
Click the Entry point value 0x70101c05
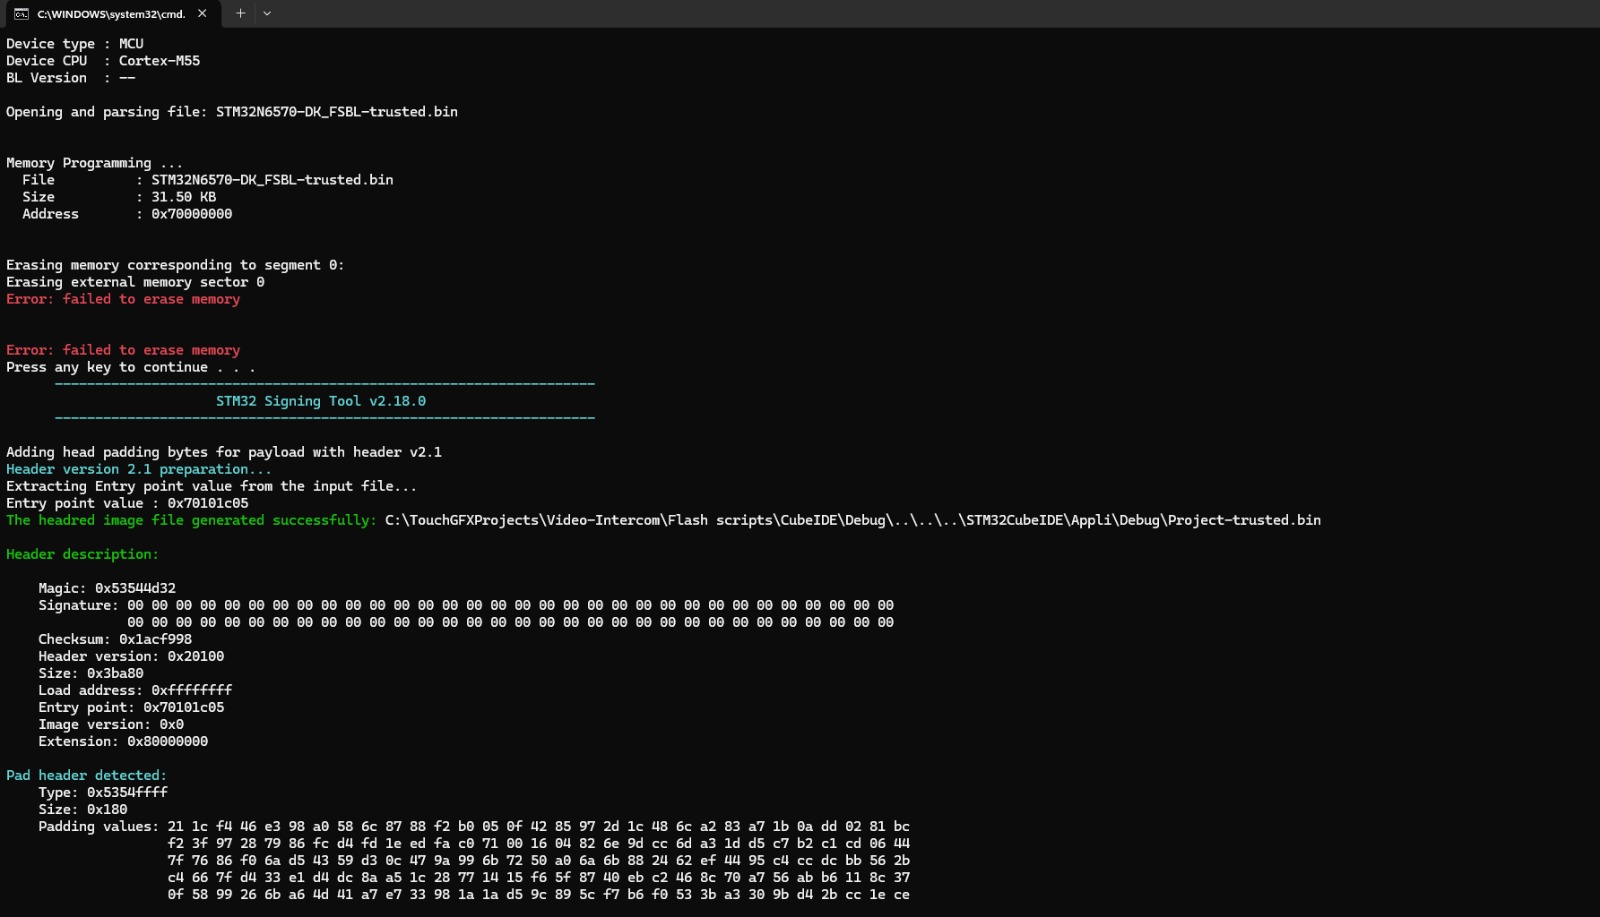coord(186,707)
